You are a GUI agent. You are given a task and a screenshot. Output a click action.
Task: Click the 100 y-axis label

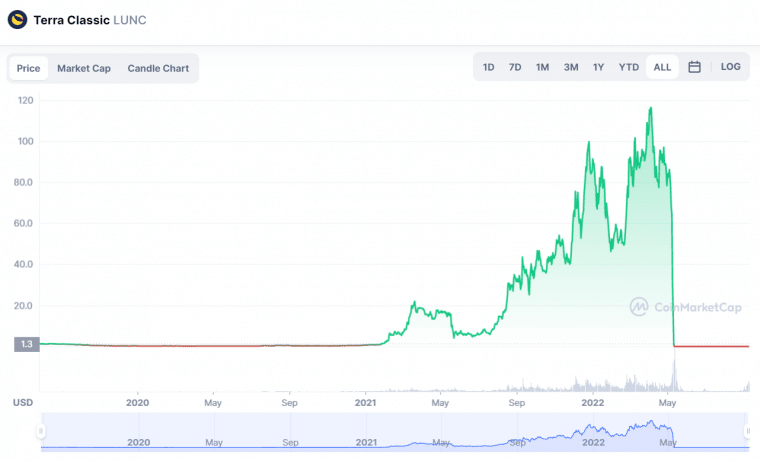point(25,142)
